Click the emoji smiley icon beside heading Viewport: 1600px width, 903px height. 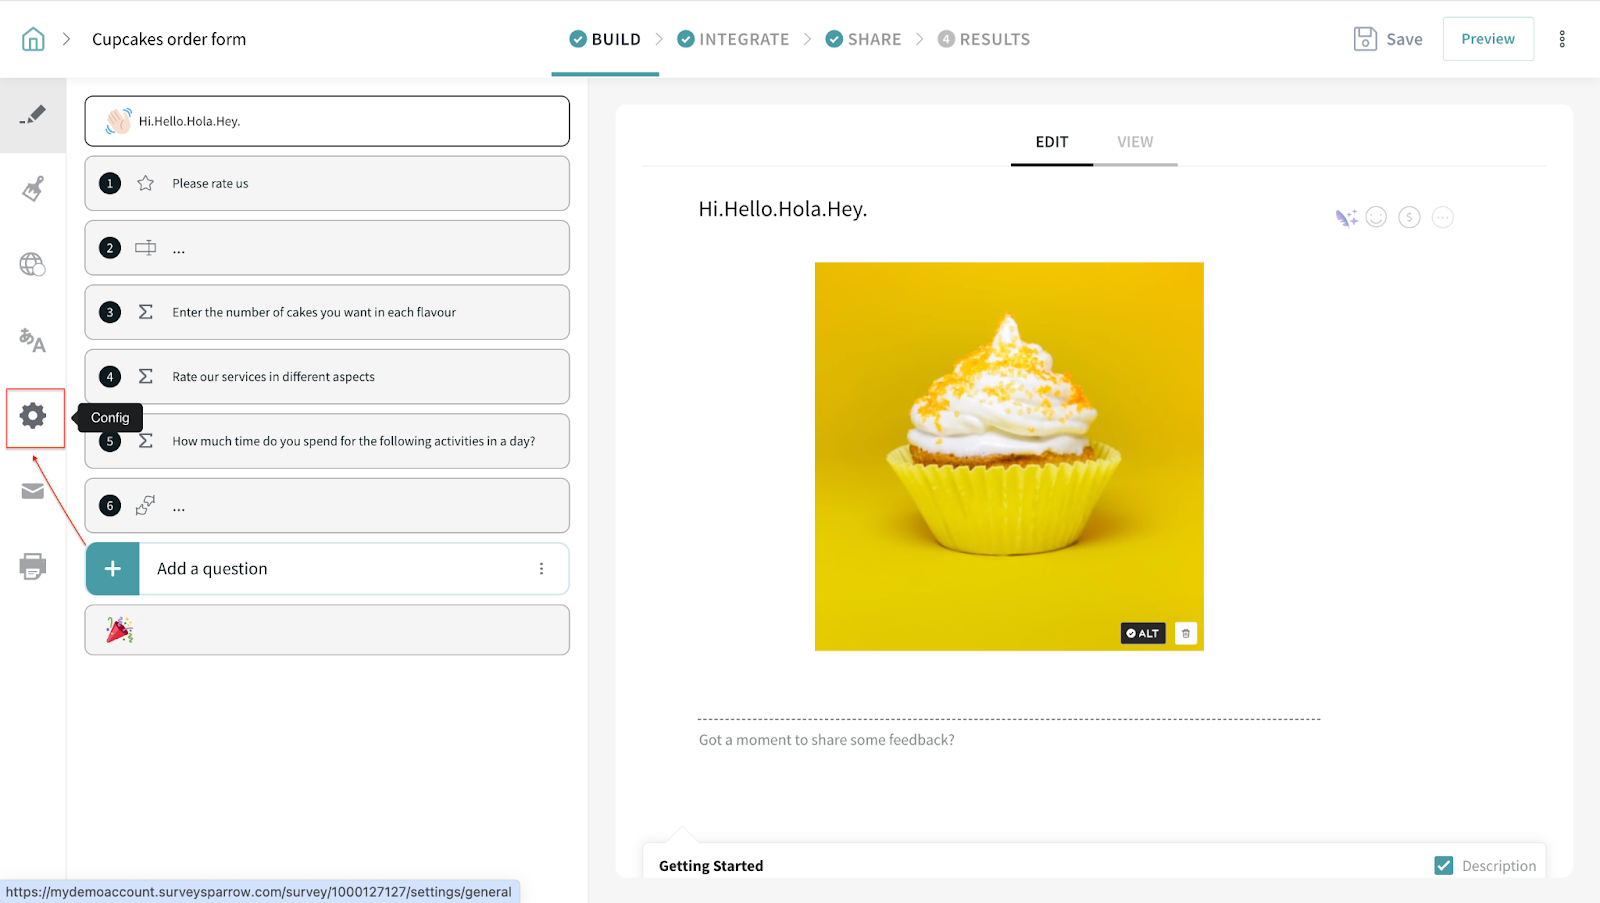1376,217
